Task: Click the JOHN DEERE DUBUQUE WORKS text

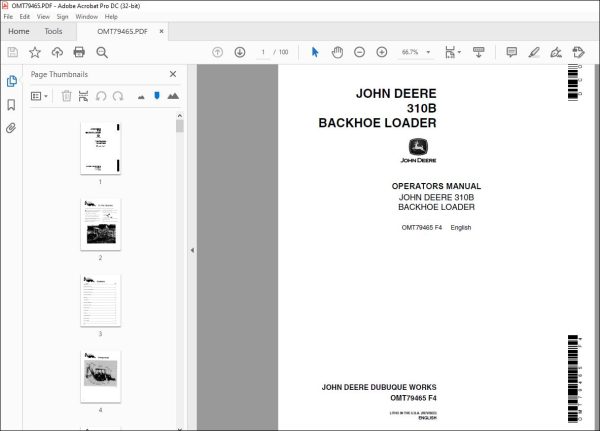Action: [379, 387]
